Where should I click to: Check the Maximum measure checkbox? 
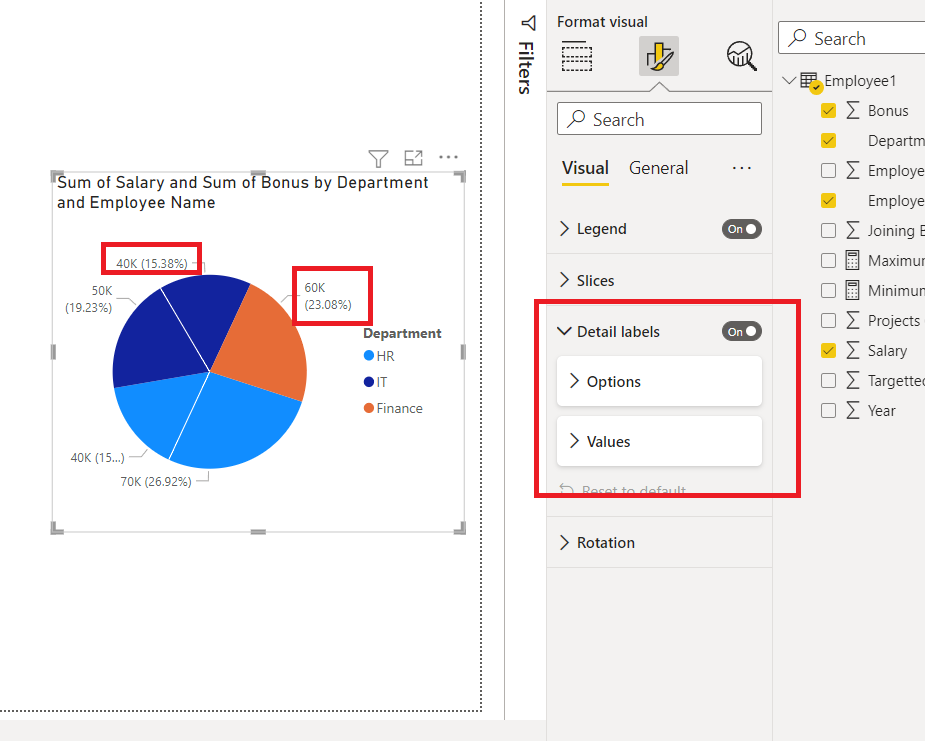click(828, 260)
